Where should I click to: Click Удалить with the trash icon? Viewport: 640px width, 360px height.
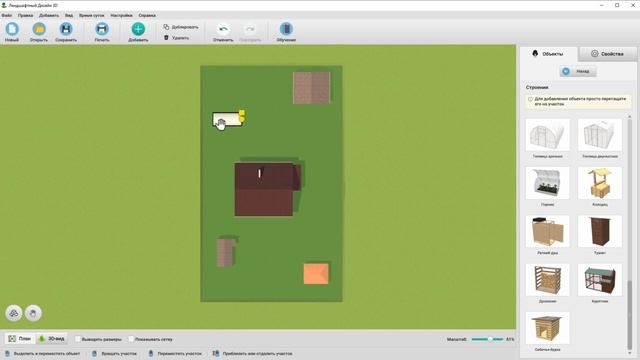coord(176,38)
